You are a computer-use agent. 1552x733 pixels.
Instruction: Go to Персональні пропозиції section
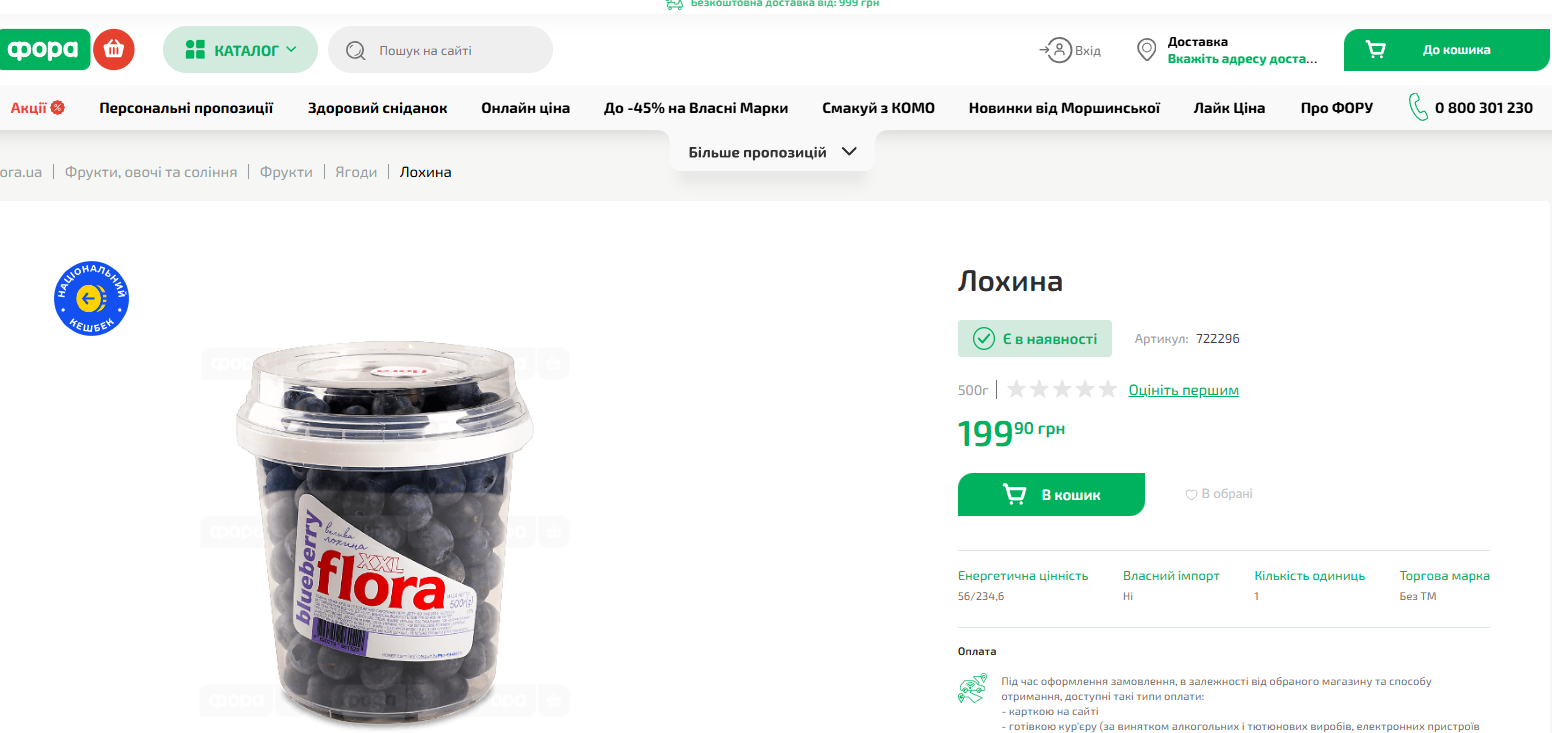[x=186, y=108]
